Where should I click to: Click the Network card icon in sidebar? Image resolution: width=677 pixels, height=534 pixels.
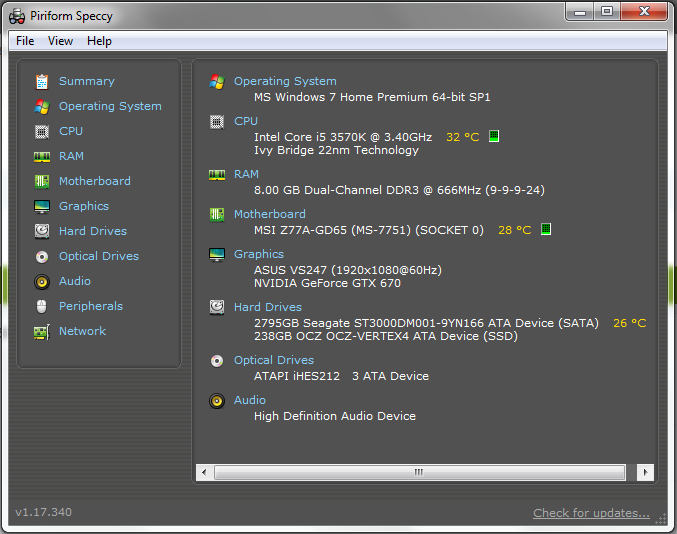click(42, 332)
